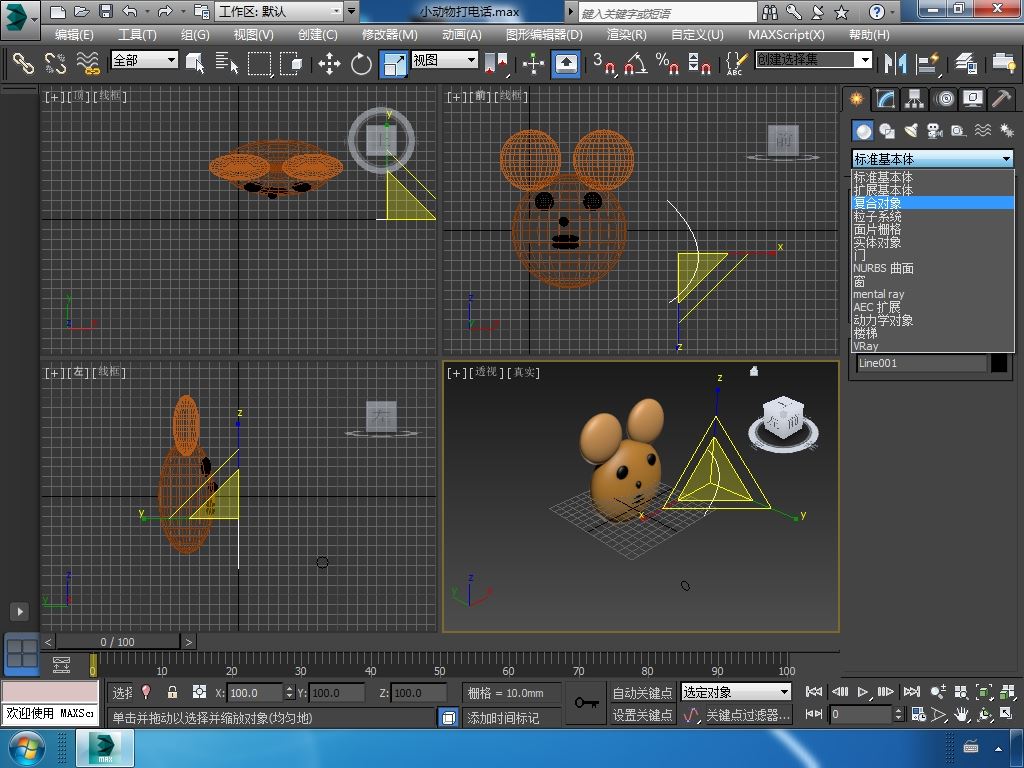Click the Select and Manipulate tool
This screenshot has width=1024, height=768.
(534, 63)
